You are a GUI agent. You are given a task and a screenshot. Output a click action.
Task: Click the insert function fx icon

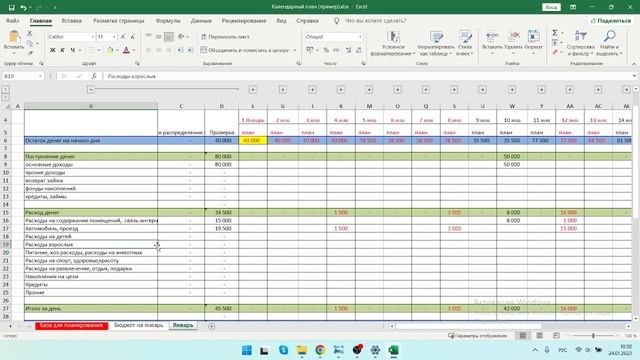point(94,76)
